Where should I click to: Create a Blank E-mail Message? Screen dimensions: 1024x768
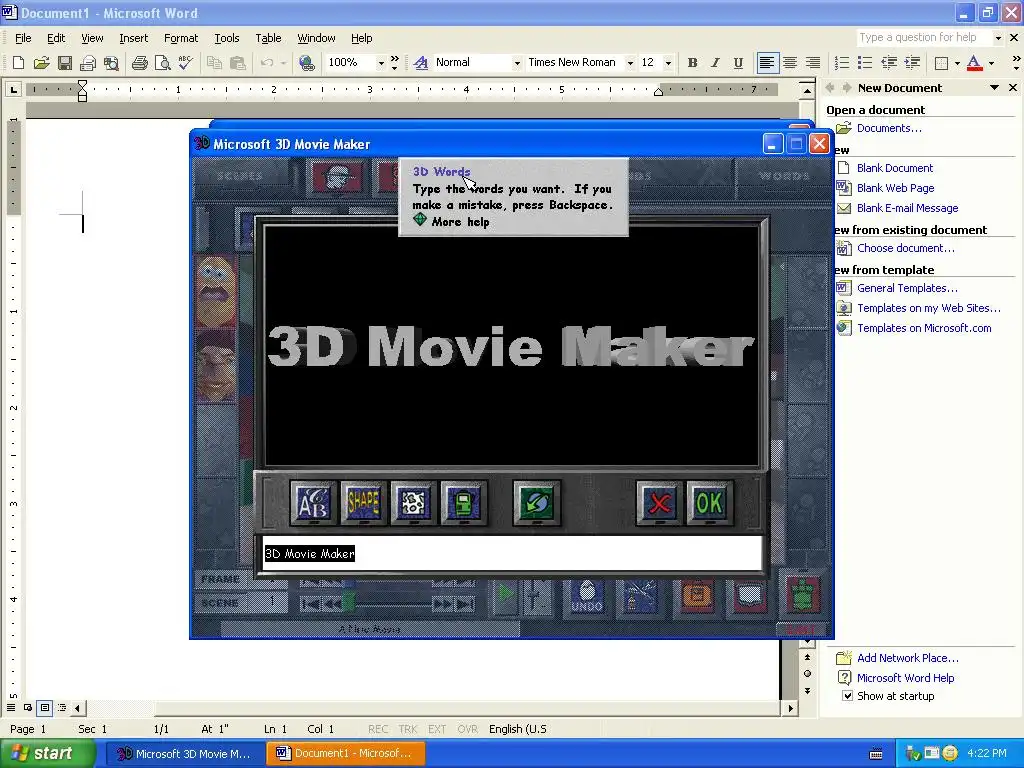[x=907, y=208]
